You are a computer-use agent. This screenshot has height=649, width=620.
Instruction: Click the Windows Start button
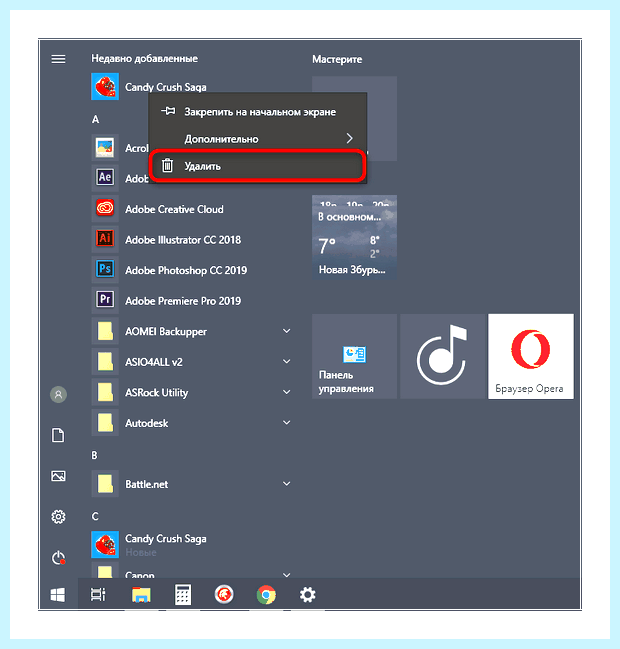58,595
